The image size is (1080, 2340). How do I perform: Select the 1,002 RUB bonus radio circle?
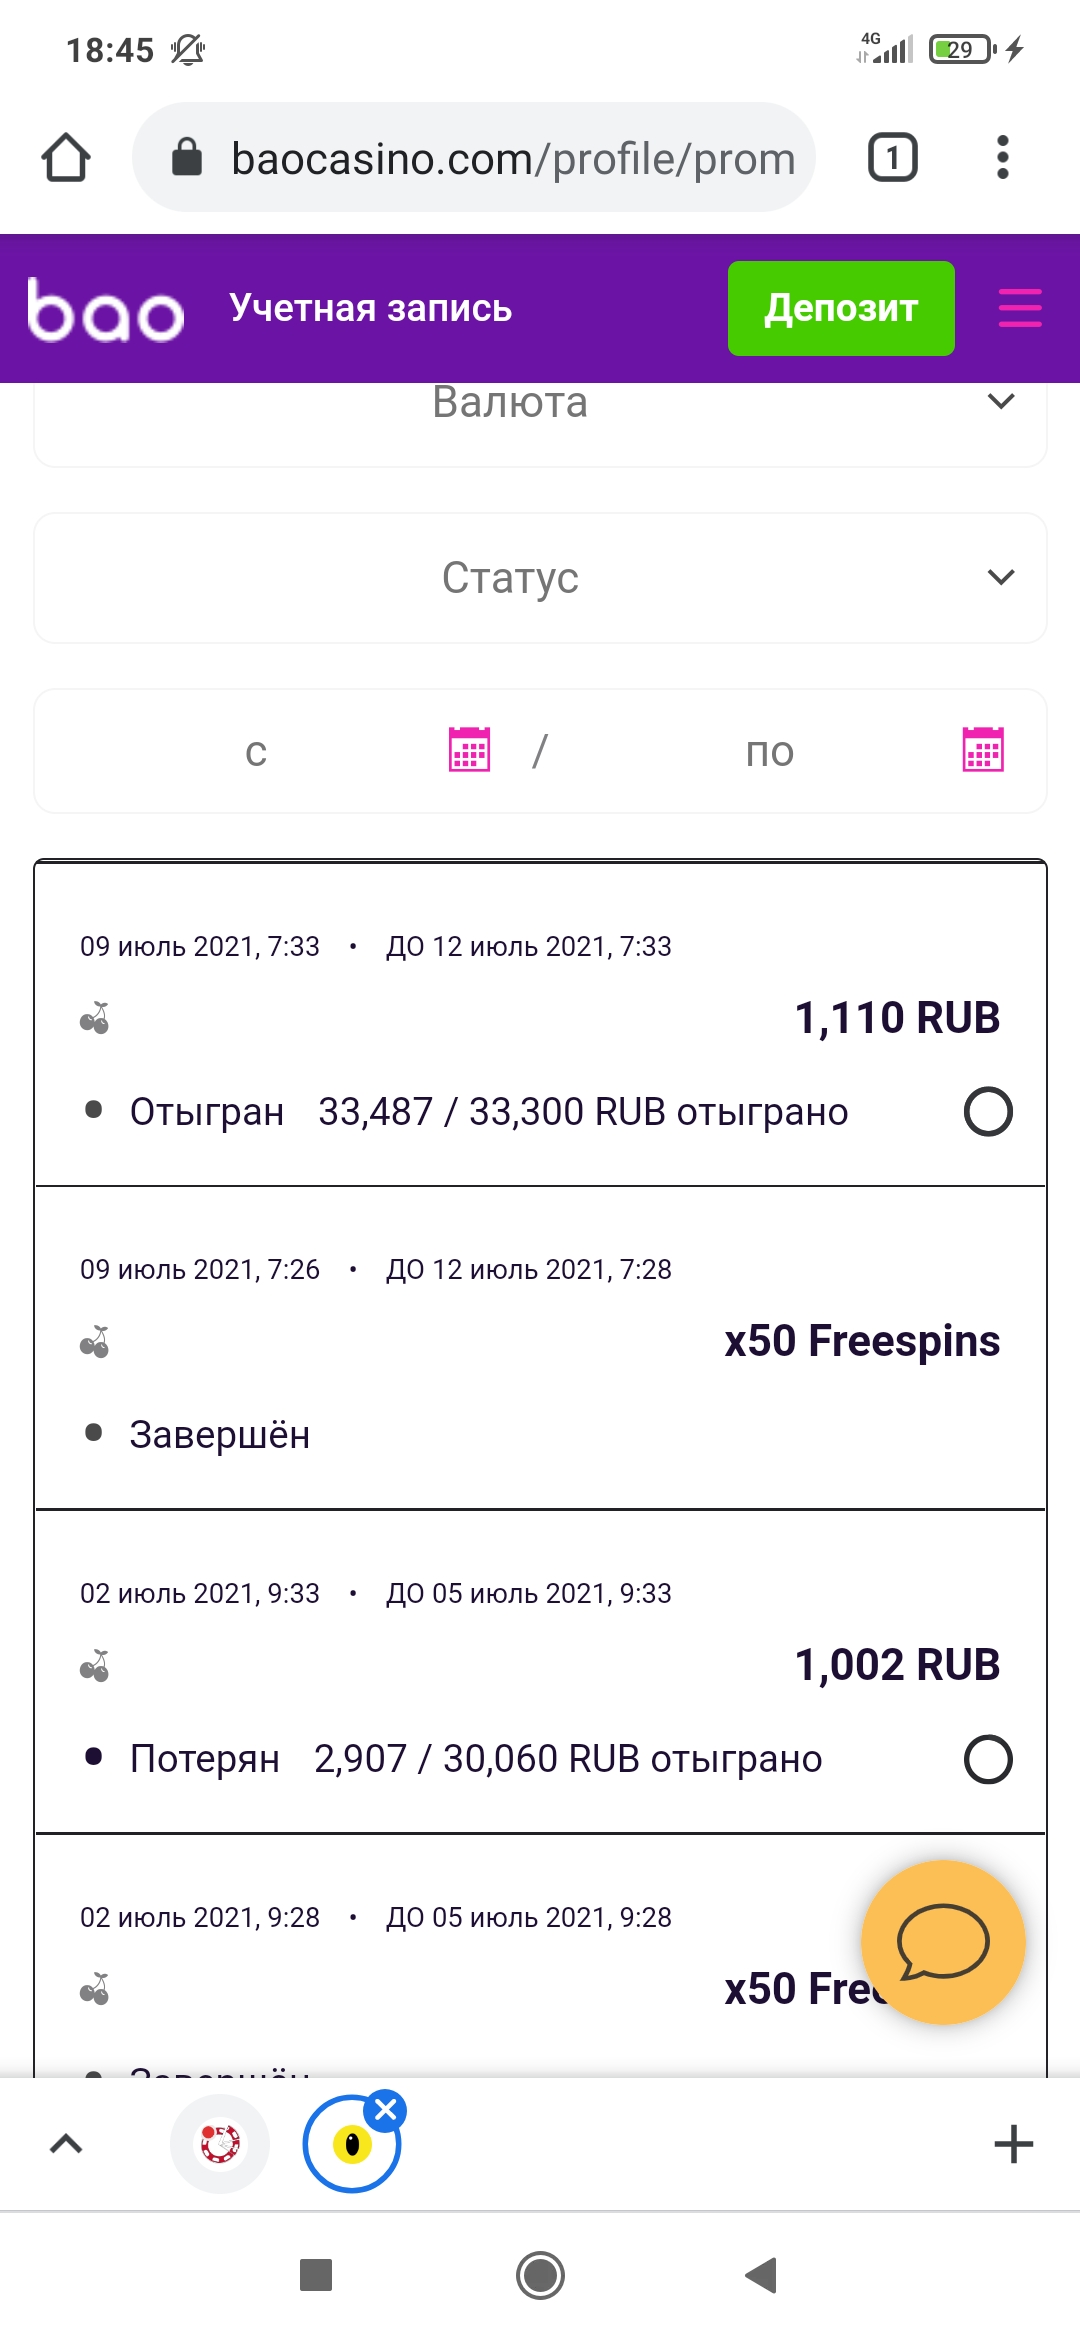(x=988, y=1759)
